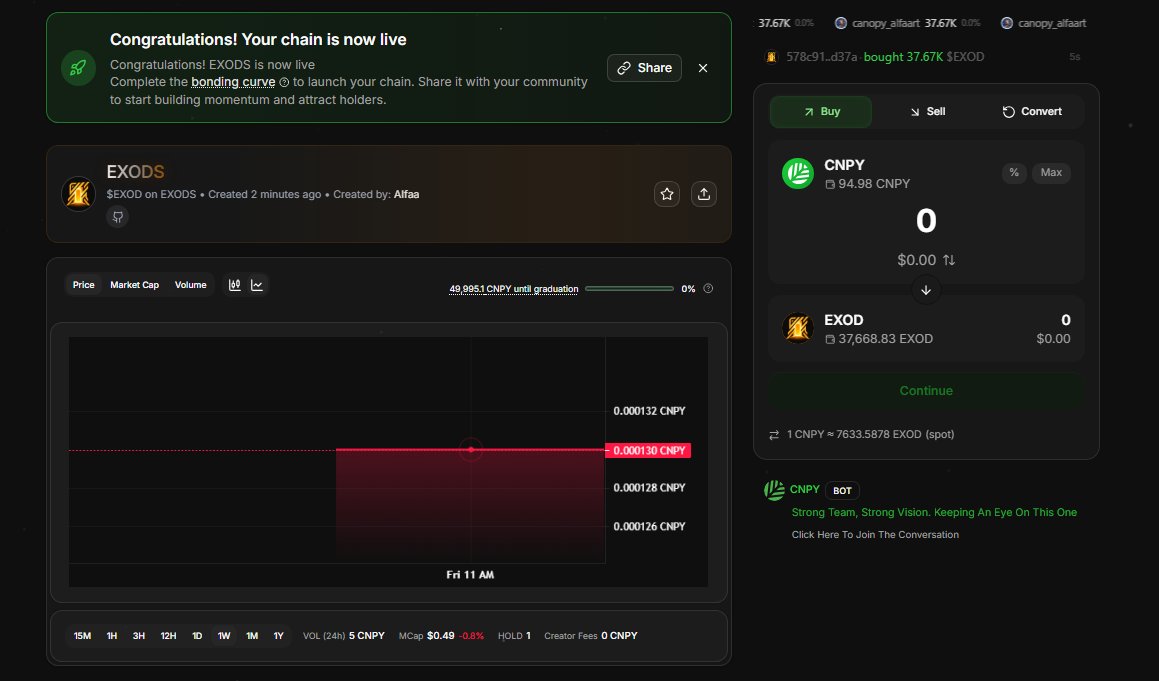
Task: Favorite EXODS using the star icon
Action: click(x=667, y=194)
